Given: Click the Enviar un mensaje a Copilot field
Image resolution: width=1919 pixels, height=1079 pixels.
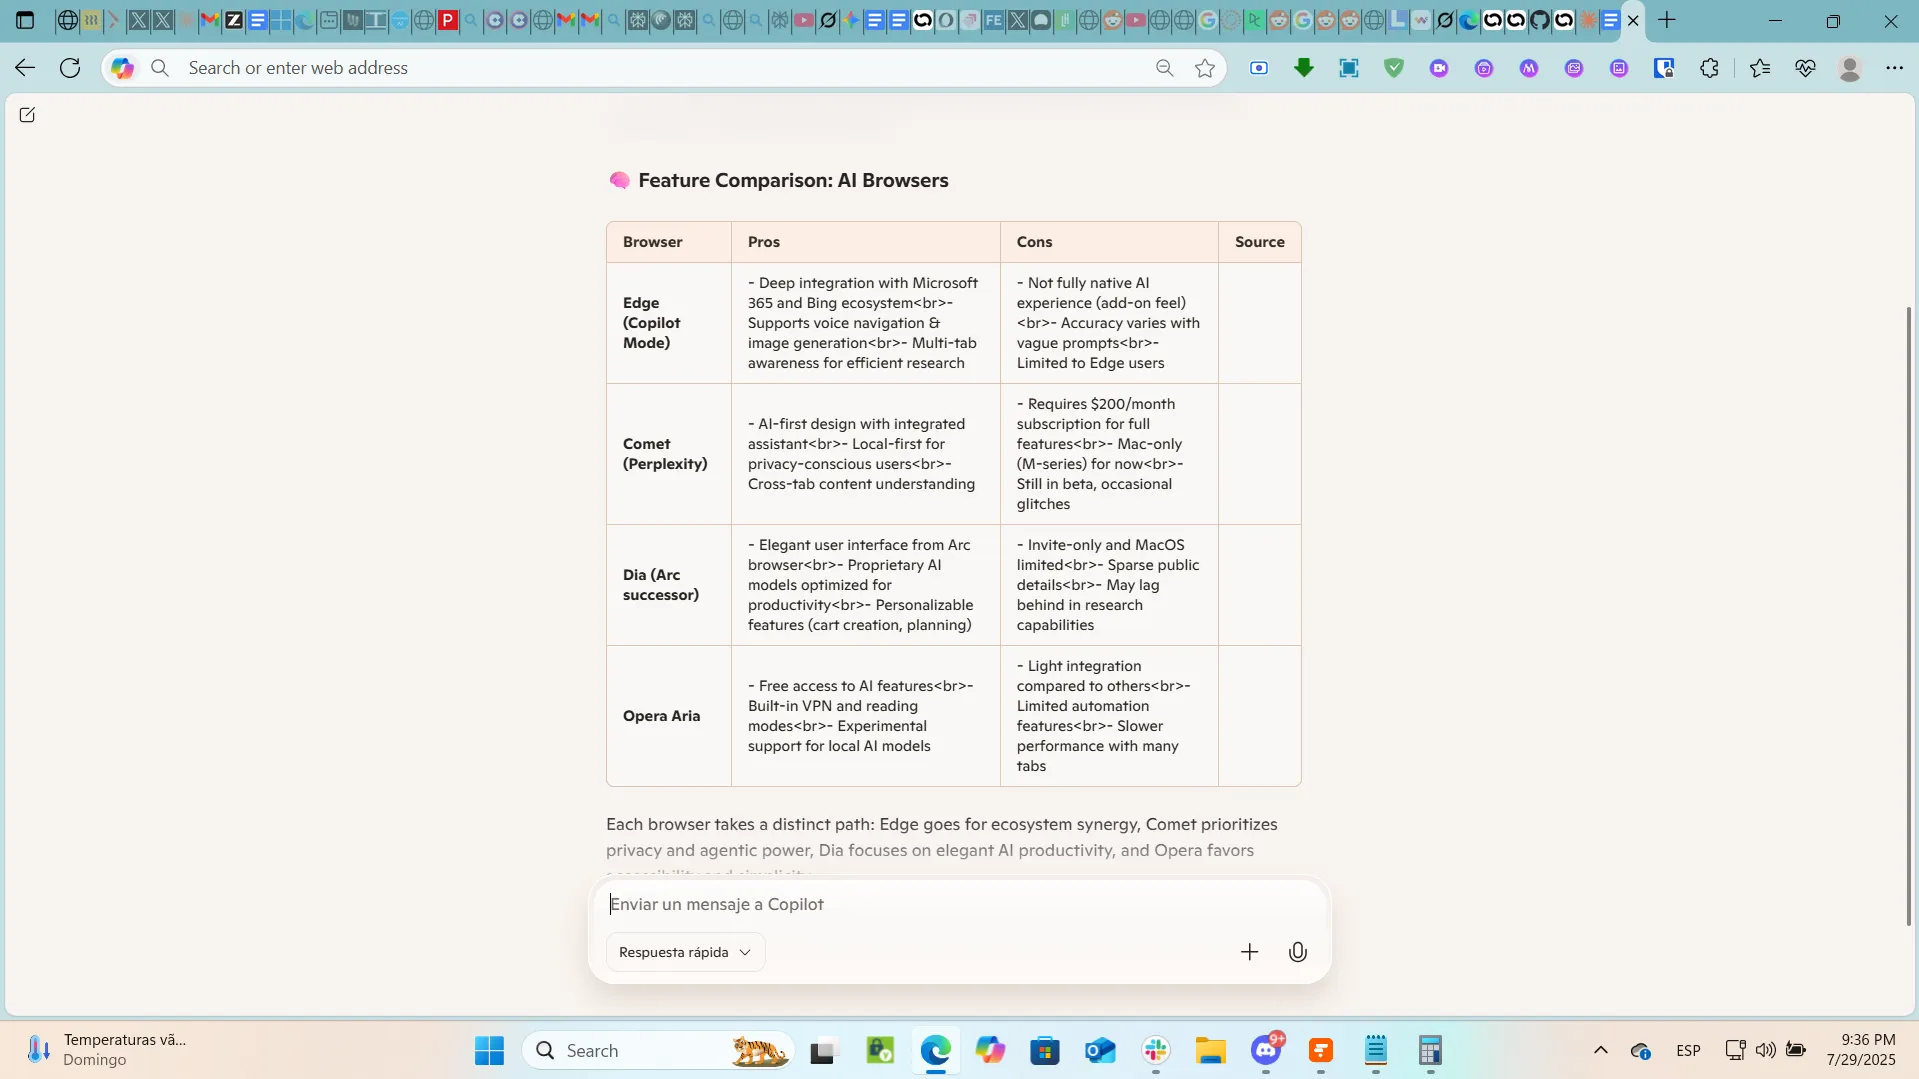Looking at the screenshot, I should (x=950, y=904).
